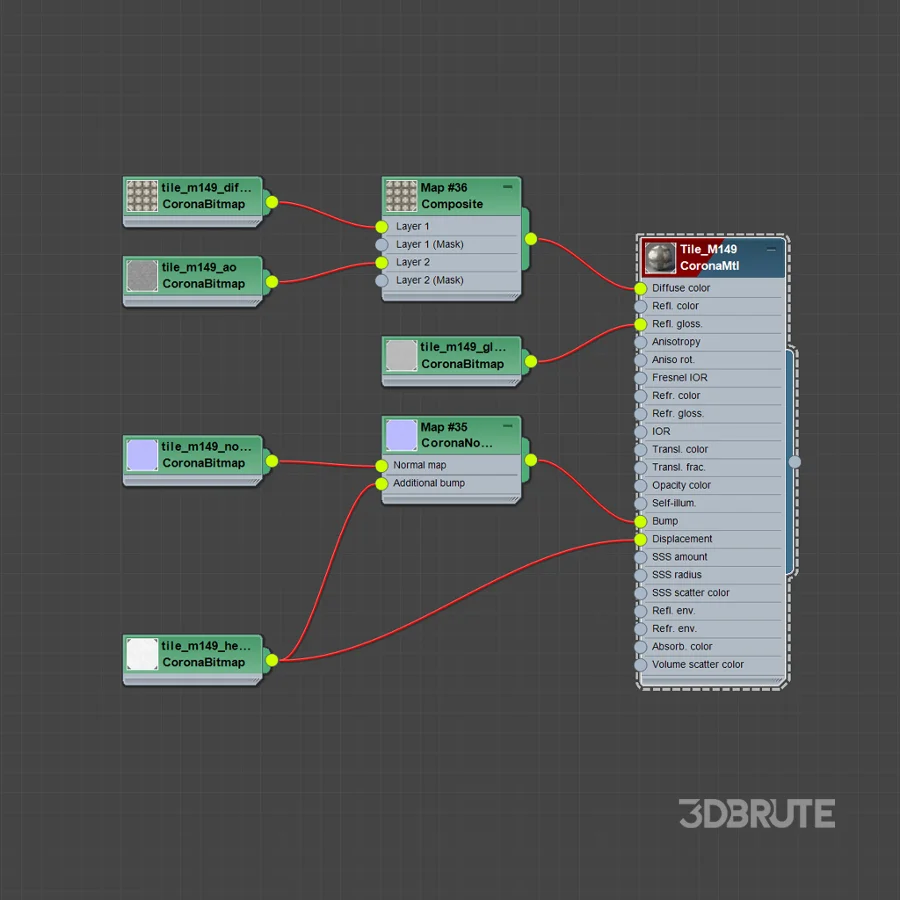This screenshot has width=900, height=900.
Task: Click output socket of Map #35 CoronaNormal
Action: [531, 460]
